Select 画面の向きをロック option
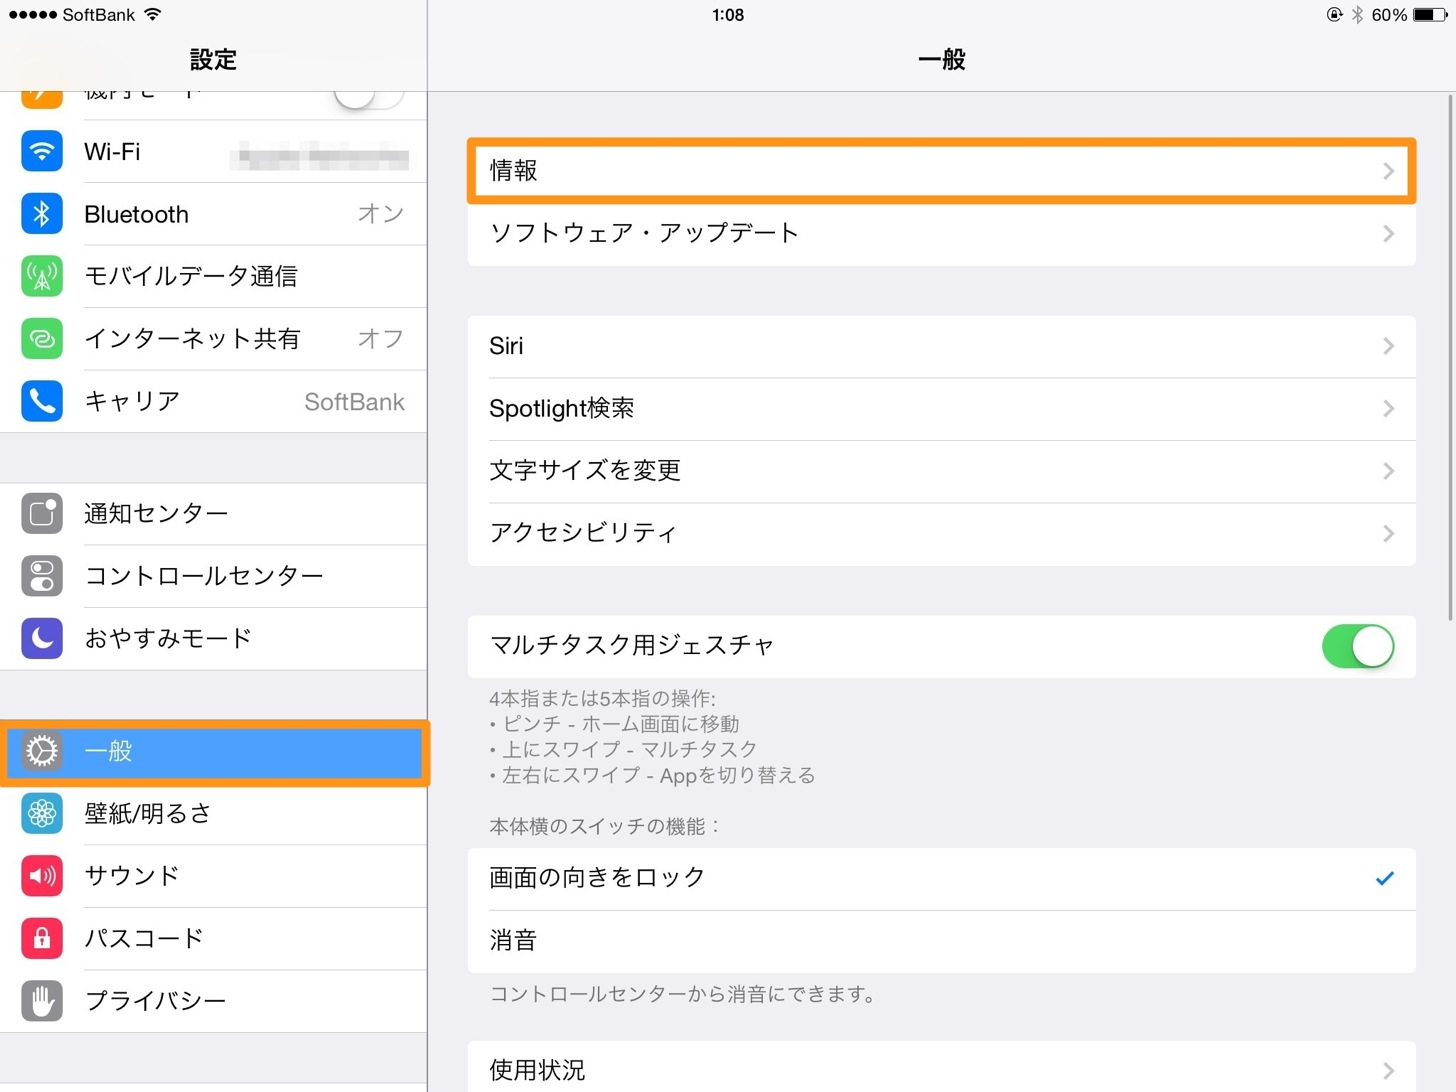1456x1092 pixels. [941, 878]
